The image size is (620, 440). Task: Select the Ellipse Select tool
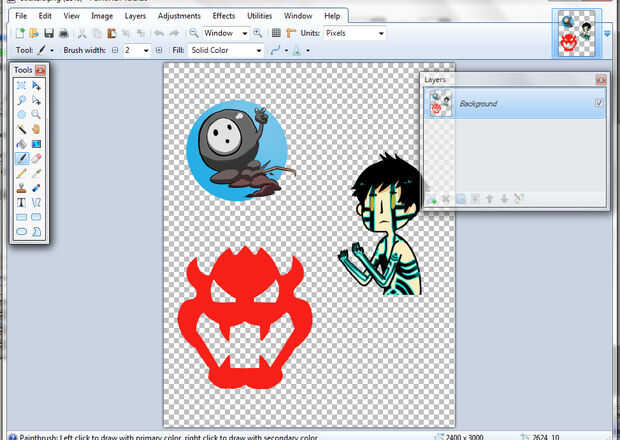pos(21,115)
